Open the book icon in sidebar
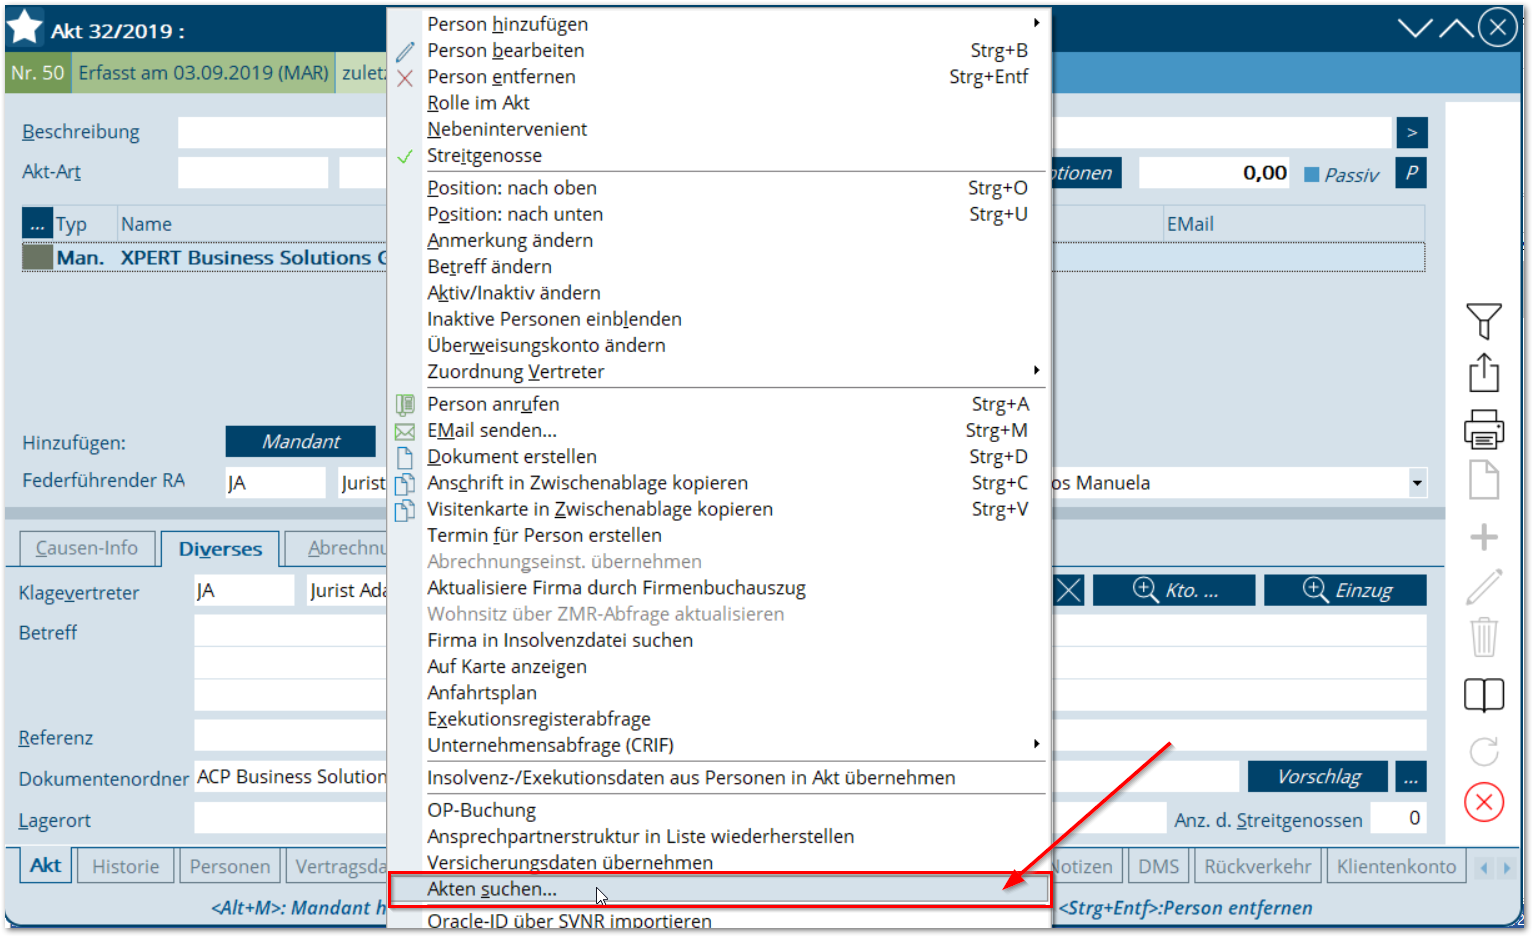The width and height of the screenshot is (1533, 937). [1484, 695]
